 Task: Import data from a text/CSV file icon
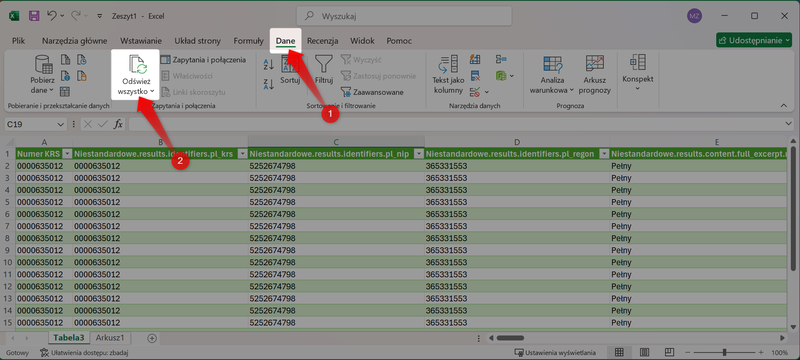65,60
